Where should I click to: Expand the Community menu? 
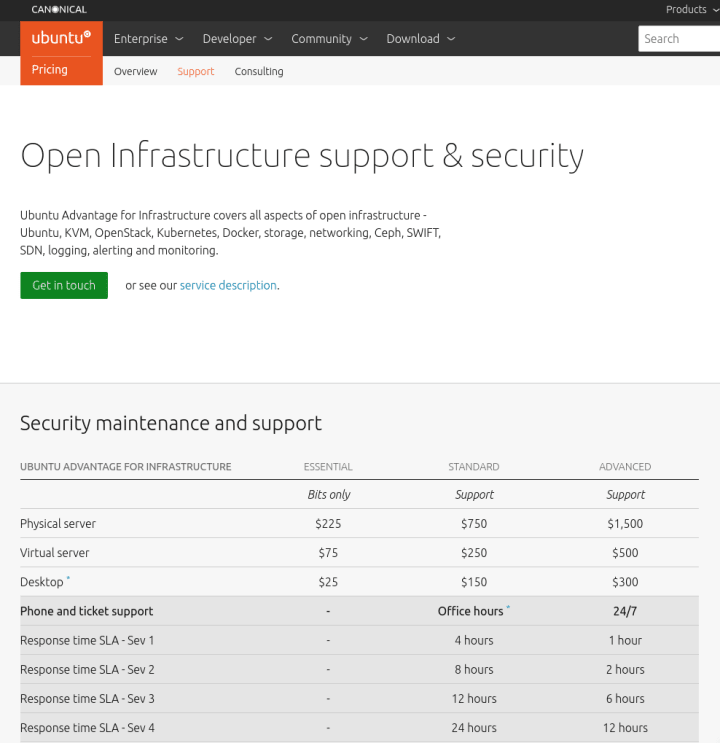pos(329,39)
